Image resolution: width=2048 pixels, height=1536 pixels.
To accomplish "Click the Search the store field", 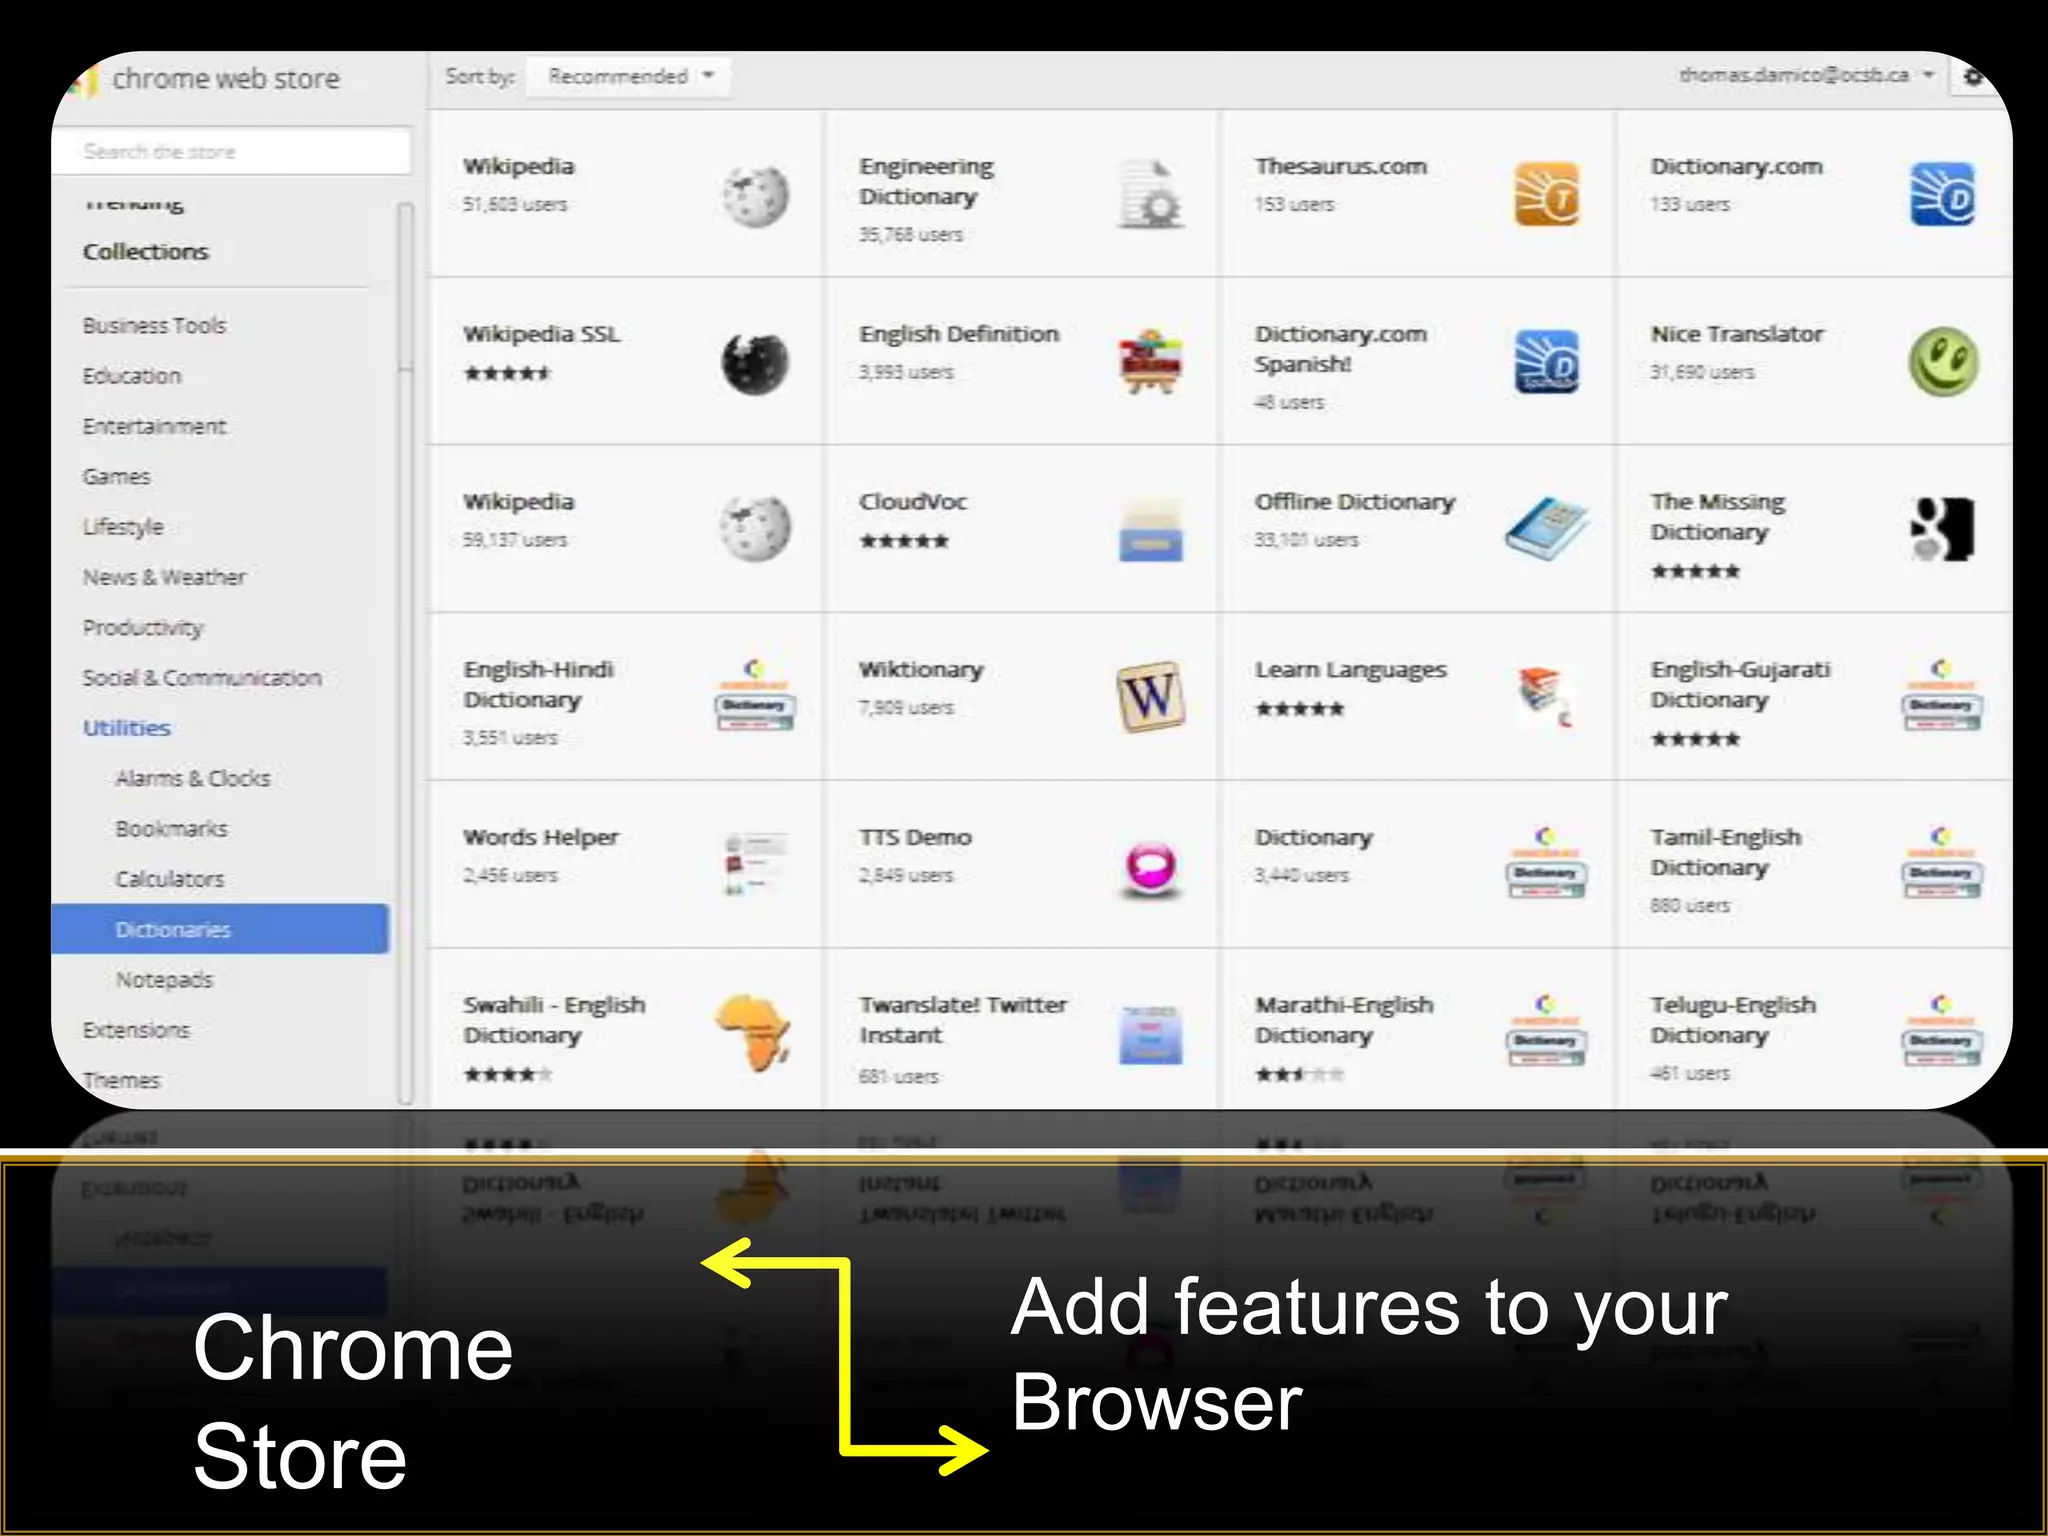I will pyautogui.click(x=232, y=152).
